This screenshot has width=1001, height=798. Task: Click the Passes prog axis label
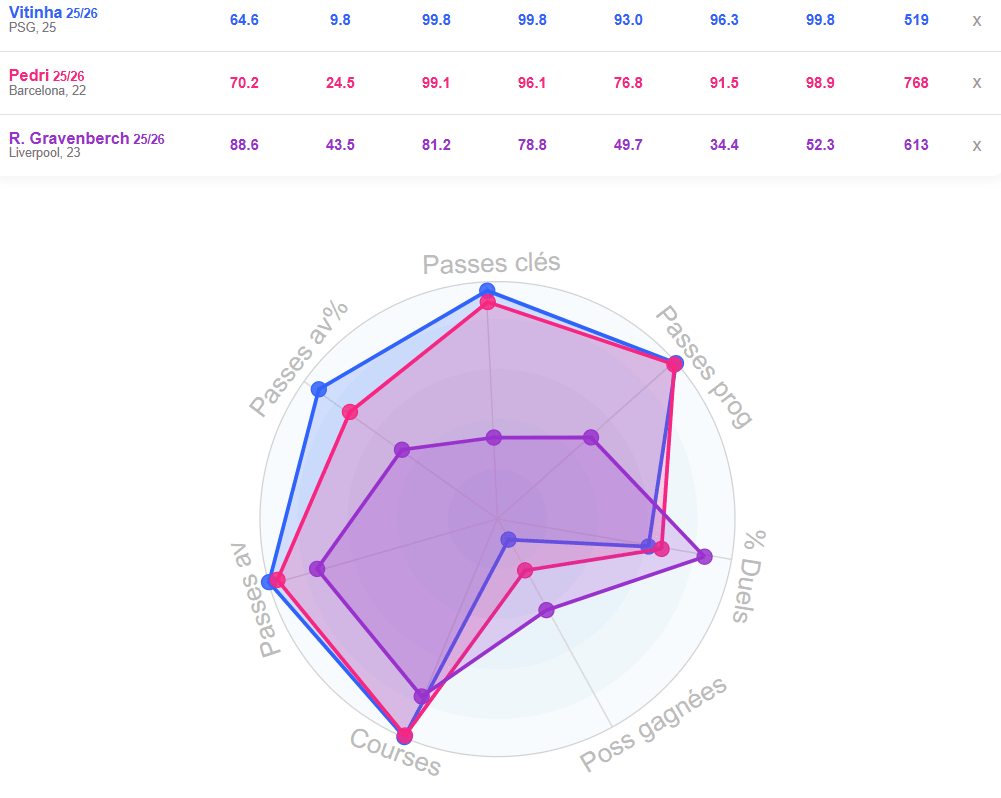pyautogui.click(x=703, y=366)
